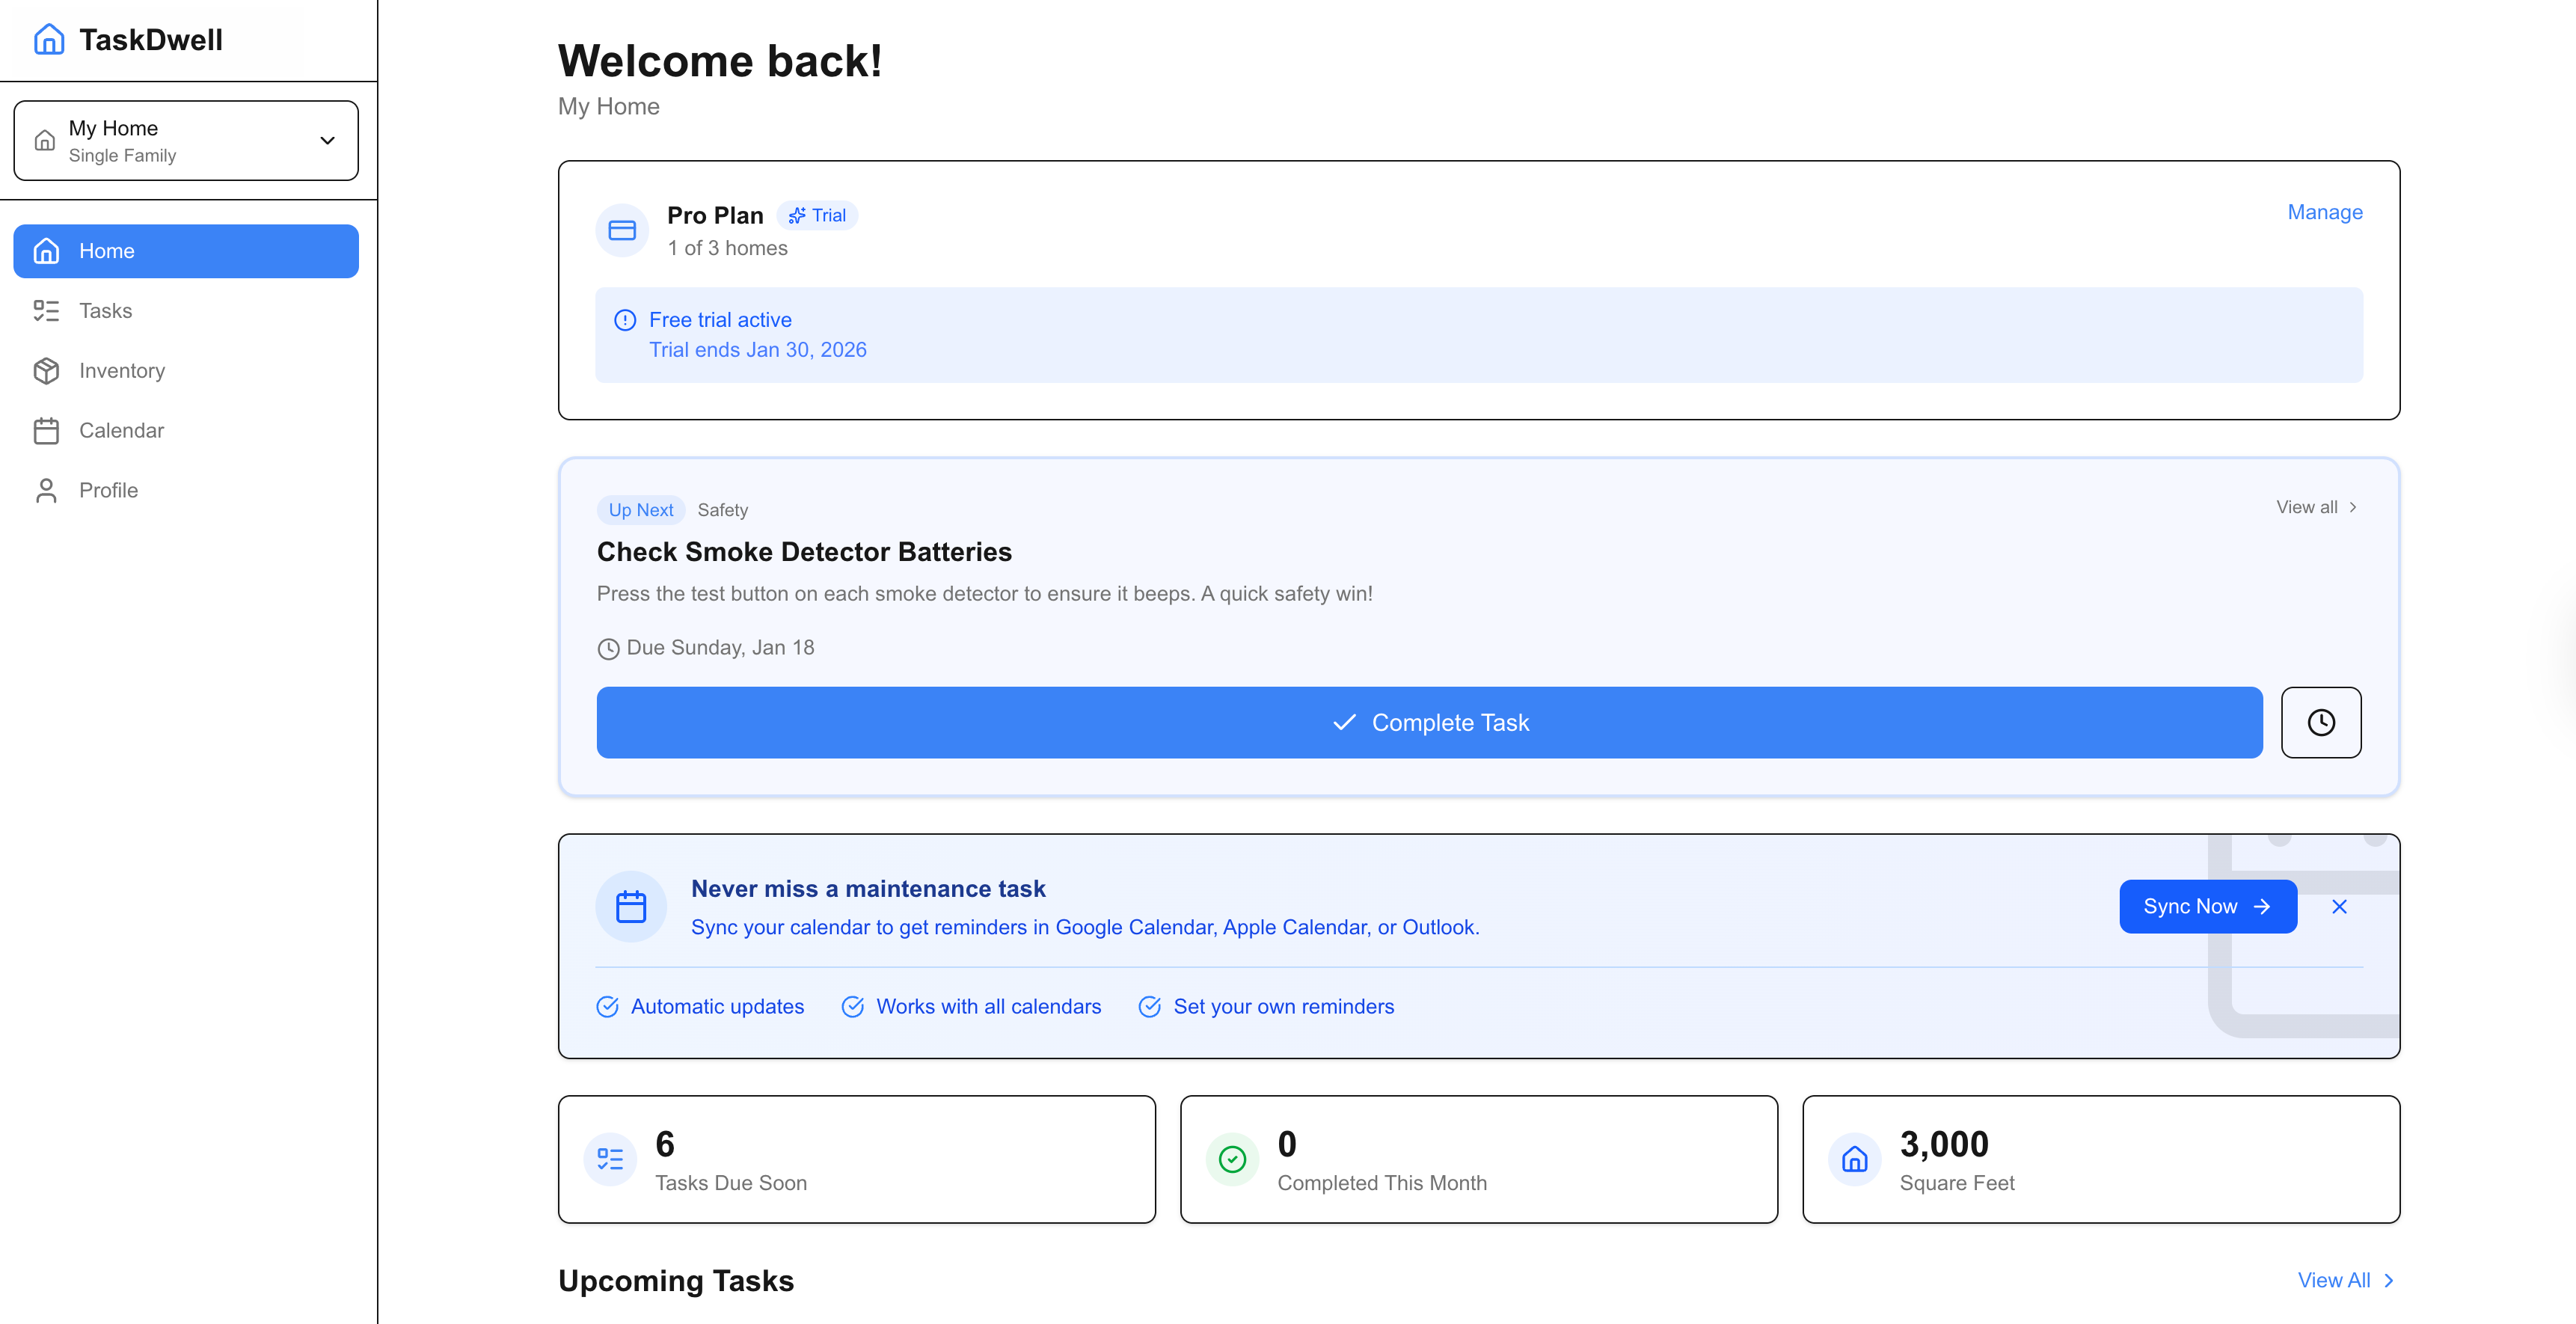Go to the Profile page
The image size is (2576, 1324).
coord(109,490)
